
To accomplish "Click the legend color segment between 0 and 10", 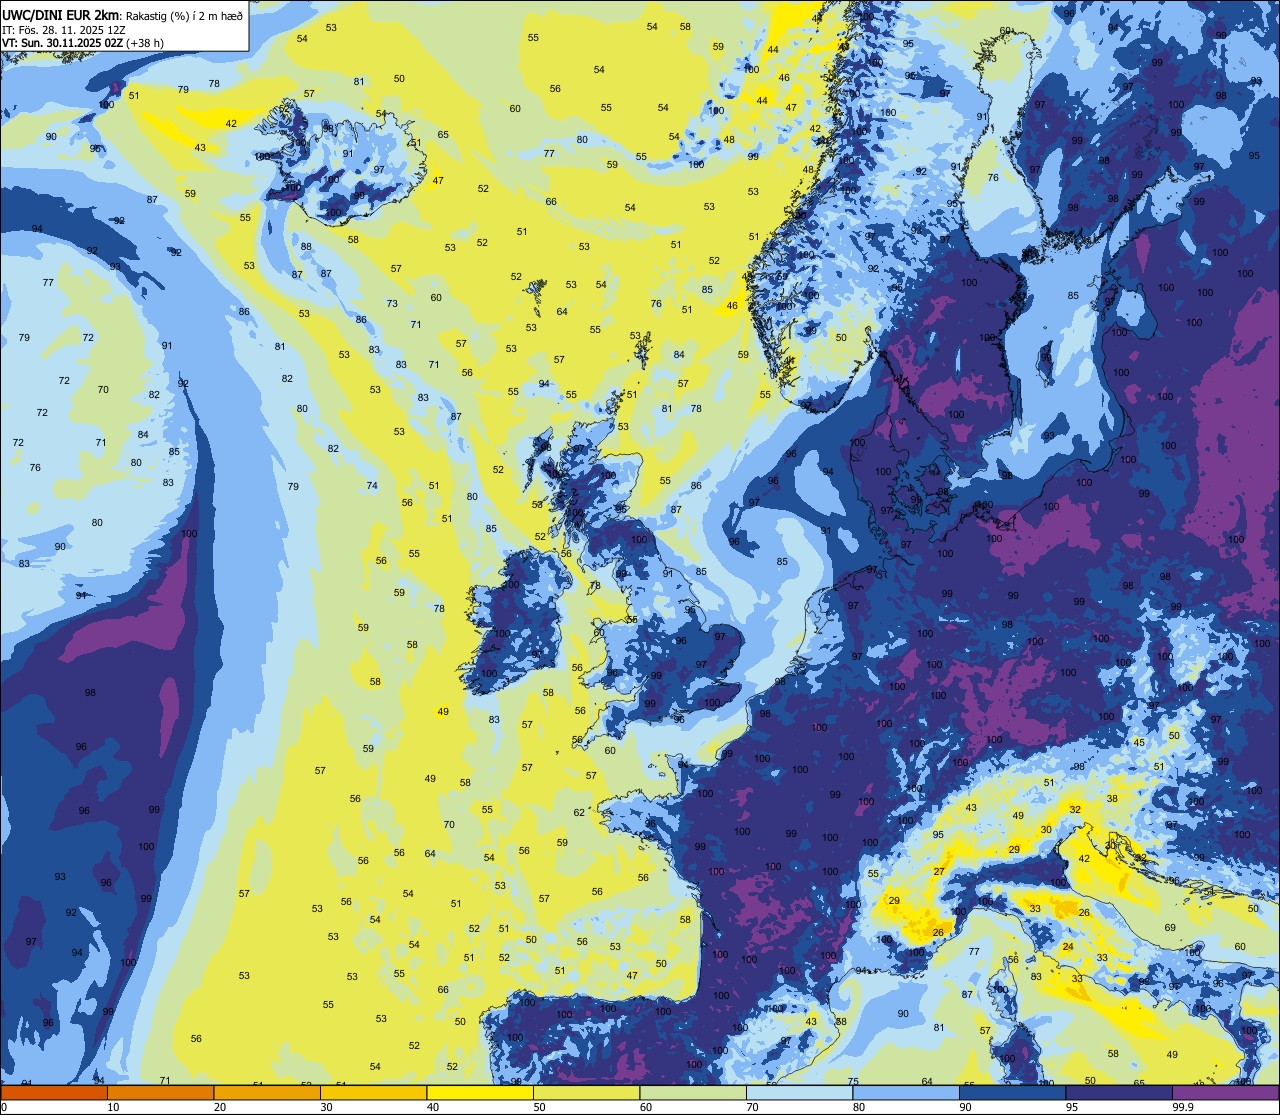I will pyautogui.click(x=54, y=1092).
